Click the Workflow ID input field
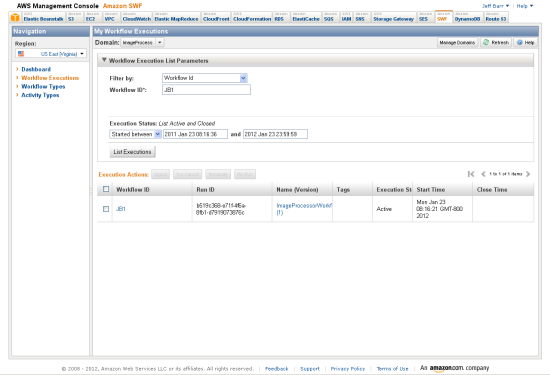 (206, 90)
